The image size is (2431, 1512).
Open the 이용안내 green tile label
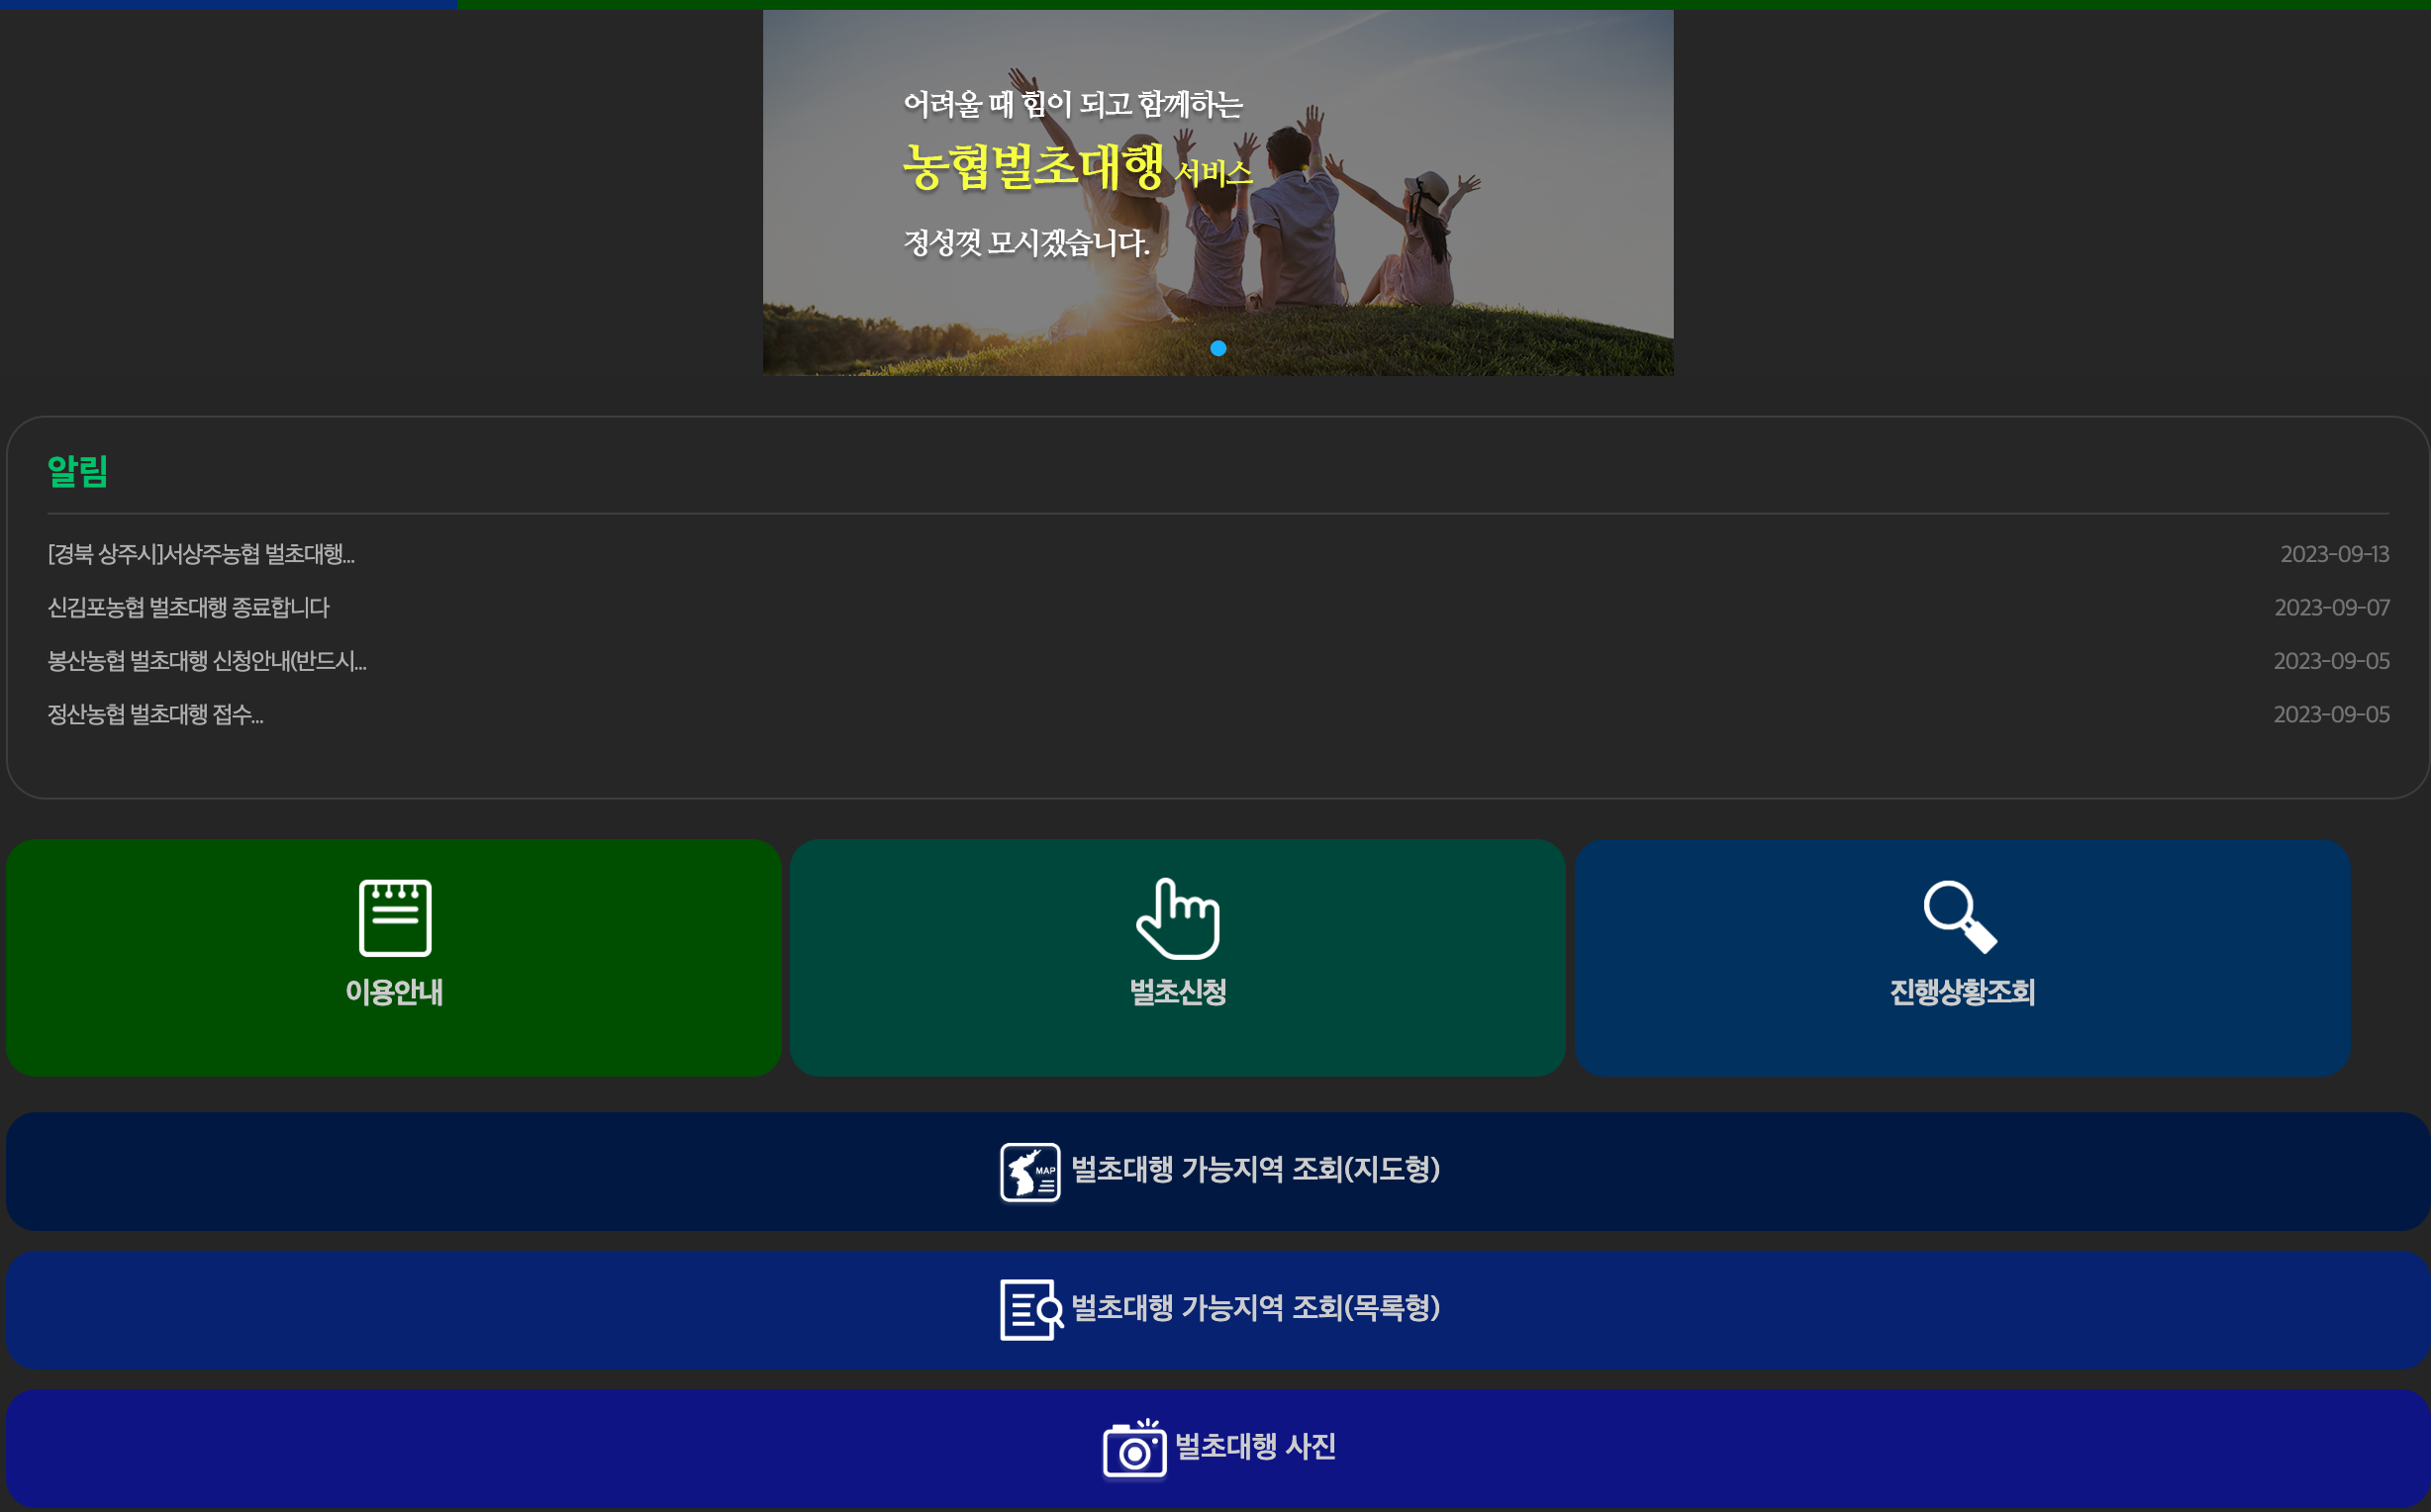[394, 992]
